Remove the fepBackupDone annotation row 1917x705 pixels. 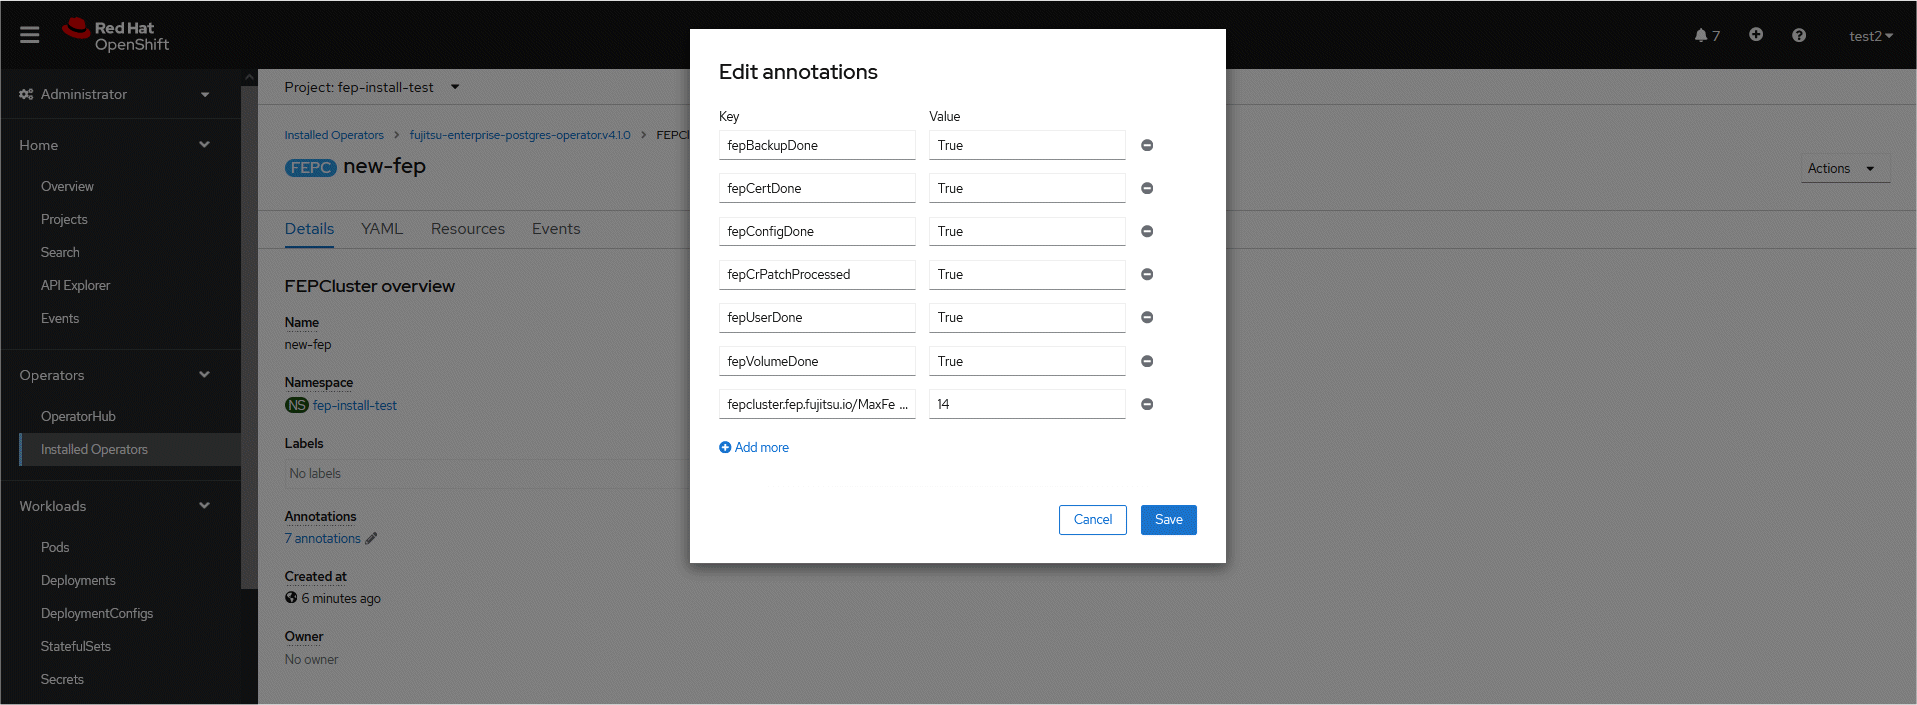1147,145
